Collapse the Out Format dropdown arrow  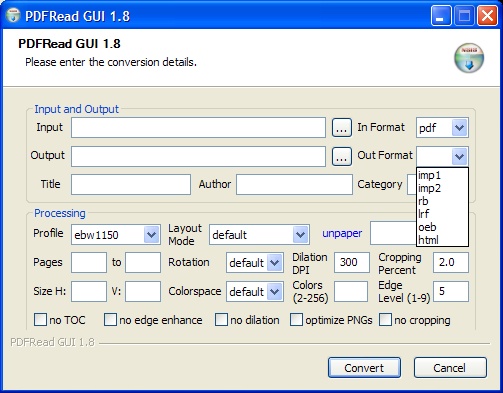tap(459, 156)
